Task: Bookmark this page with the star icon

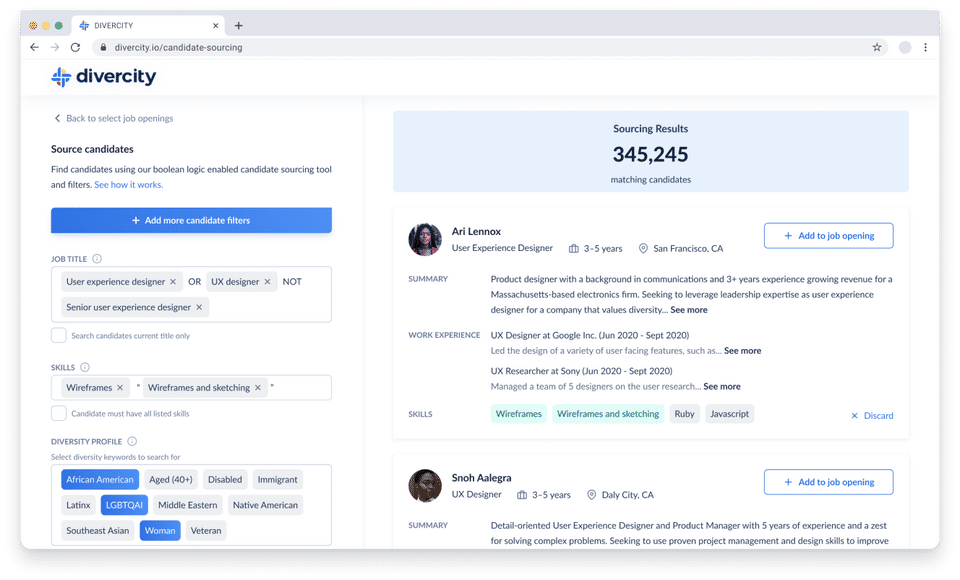Action: point(877,47)
